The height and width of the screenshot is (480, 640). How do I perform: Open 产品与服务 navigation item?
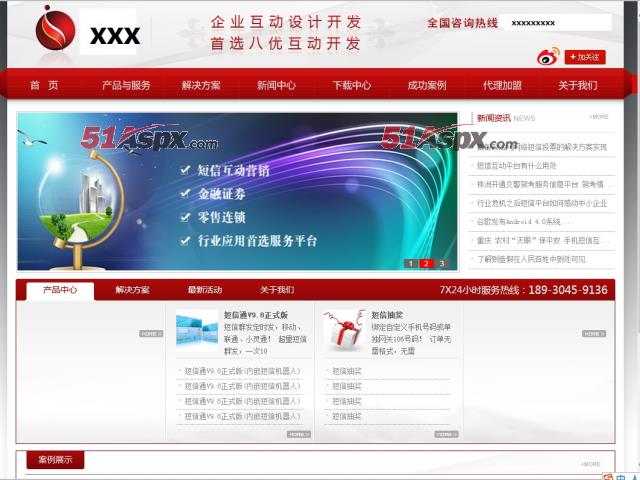[x=126, y=85]
